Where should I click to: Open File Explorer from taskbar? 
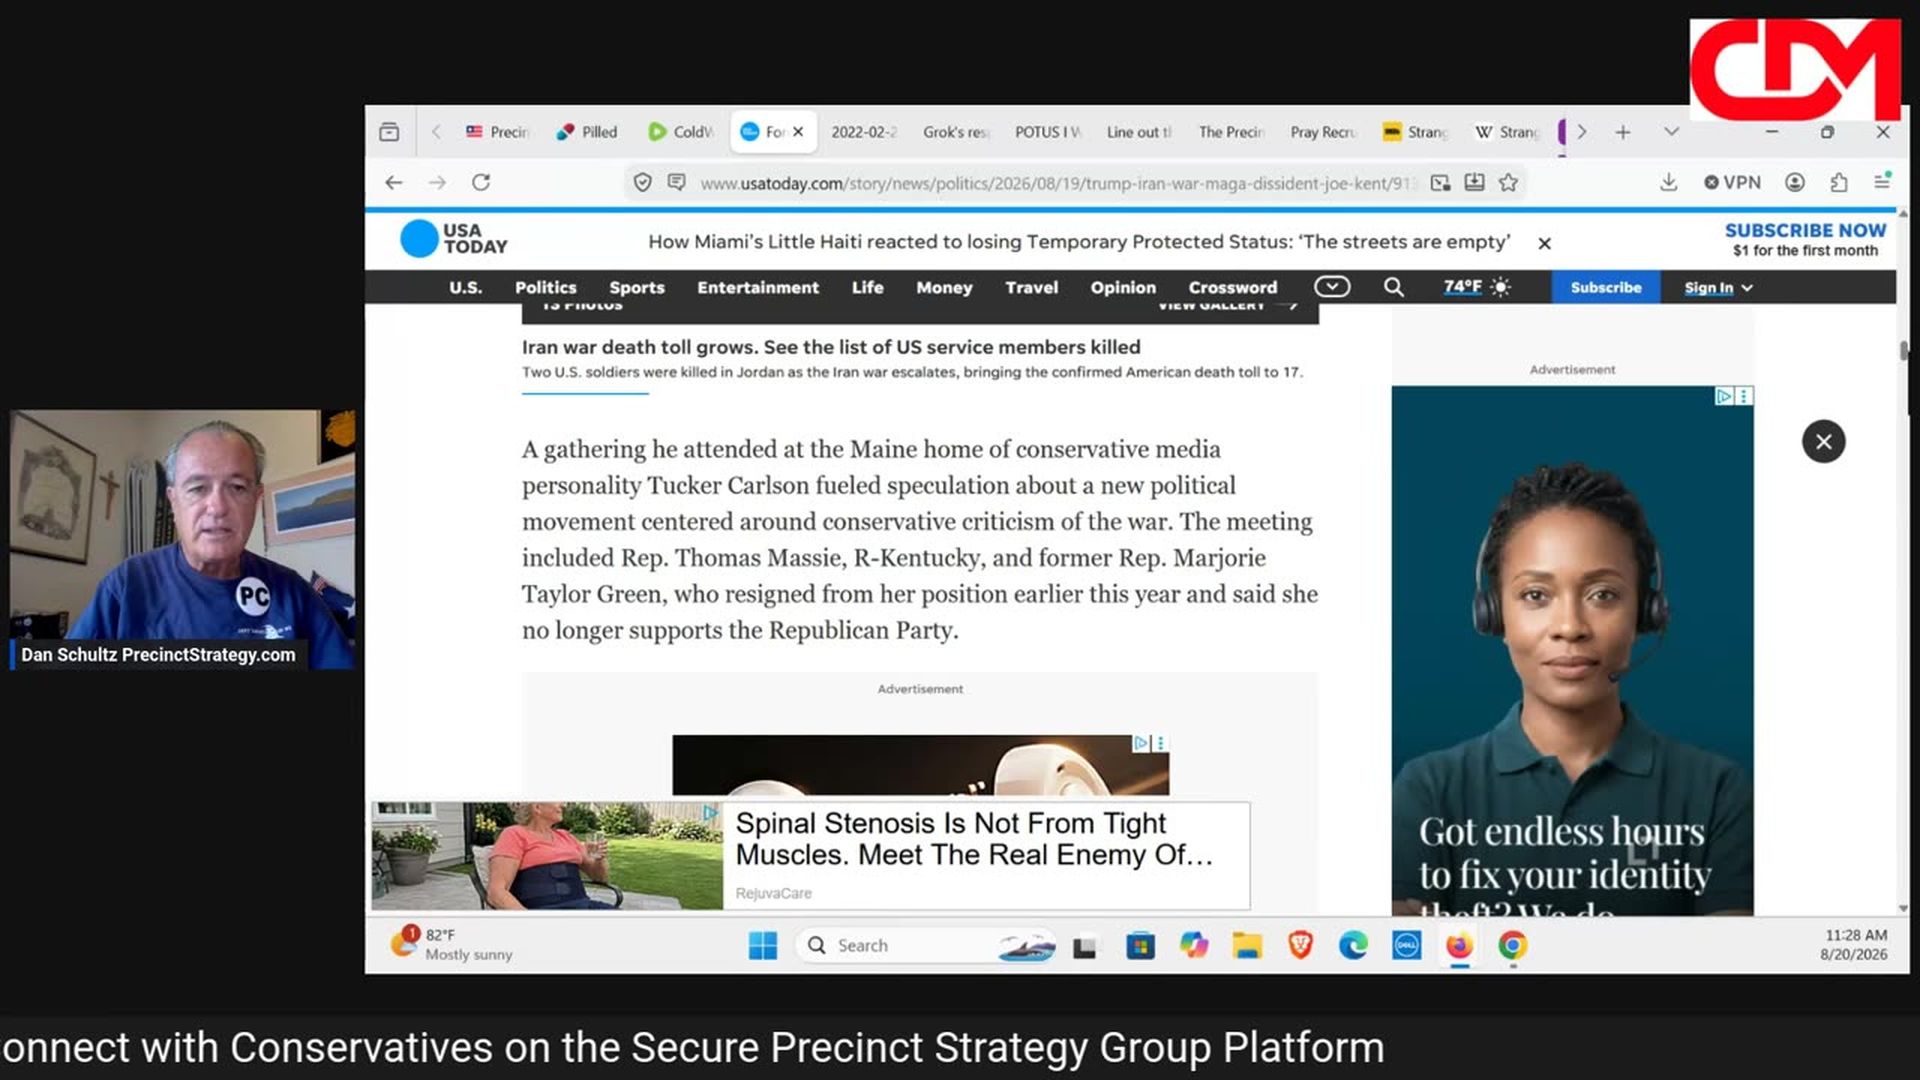coord(1247,946)
